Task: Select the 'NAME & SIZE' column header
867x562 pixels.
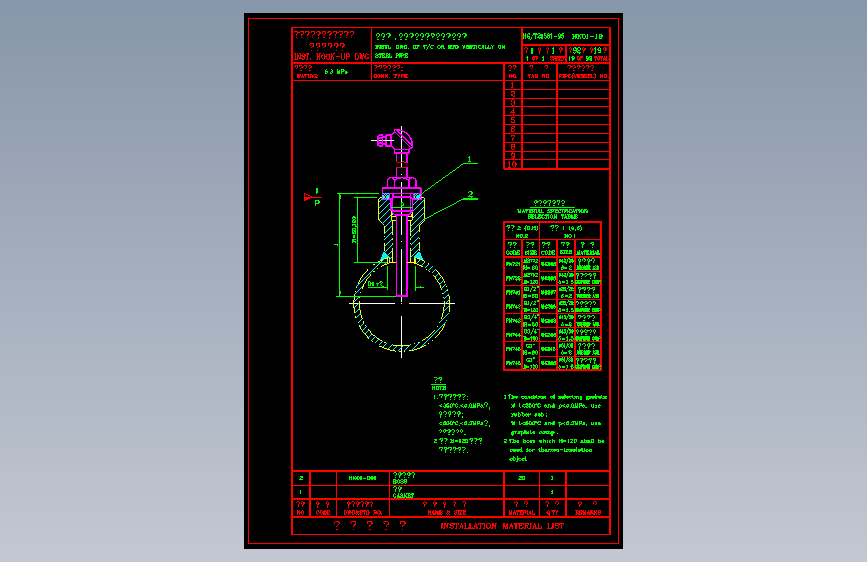Action: (x=447, y=512)
